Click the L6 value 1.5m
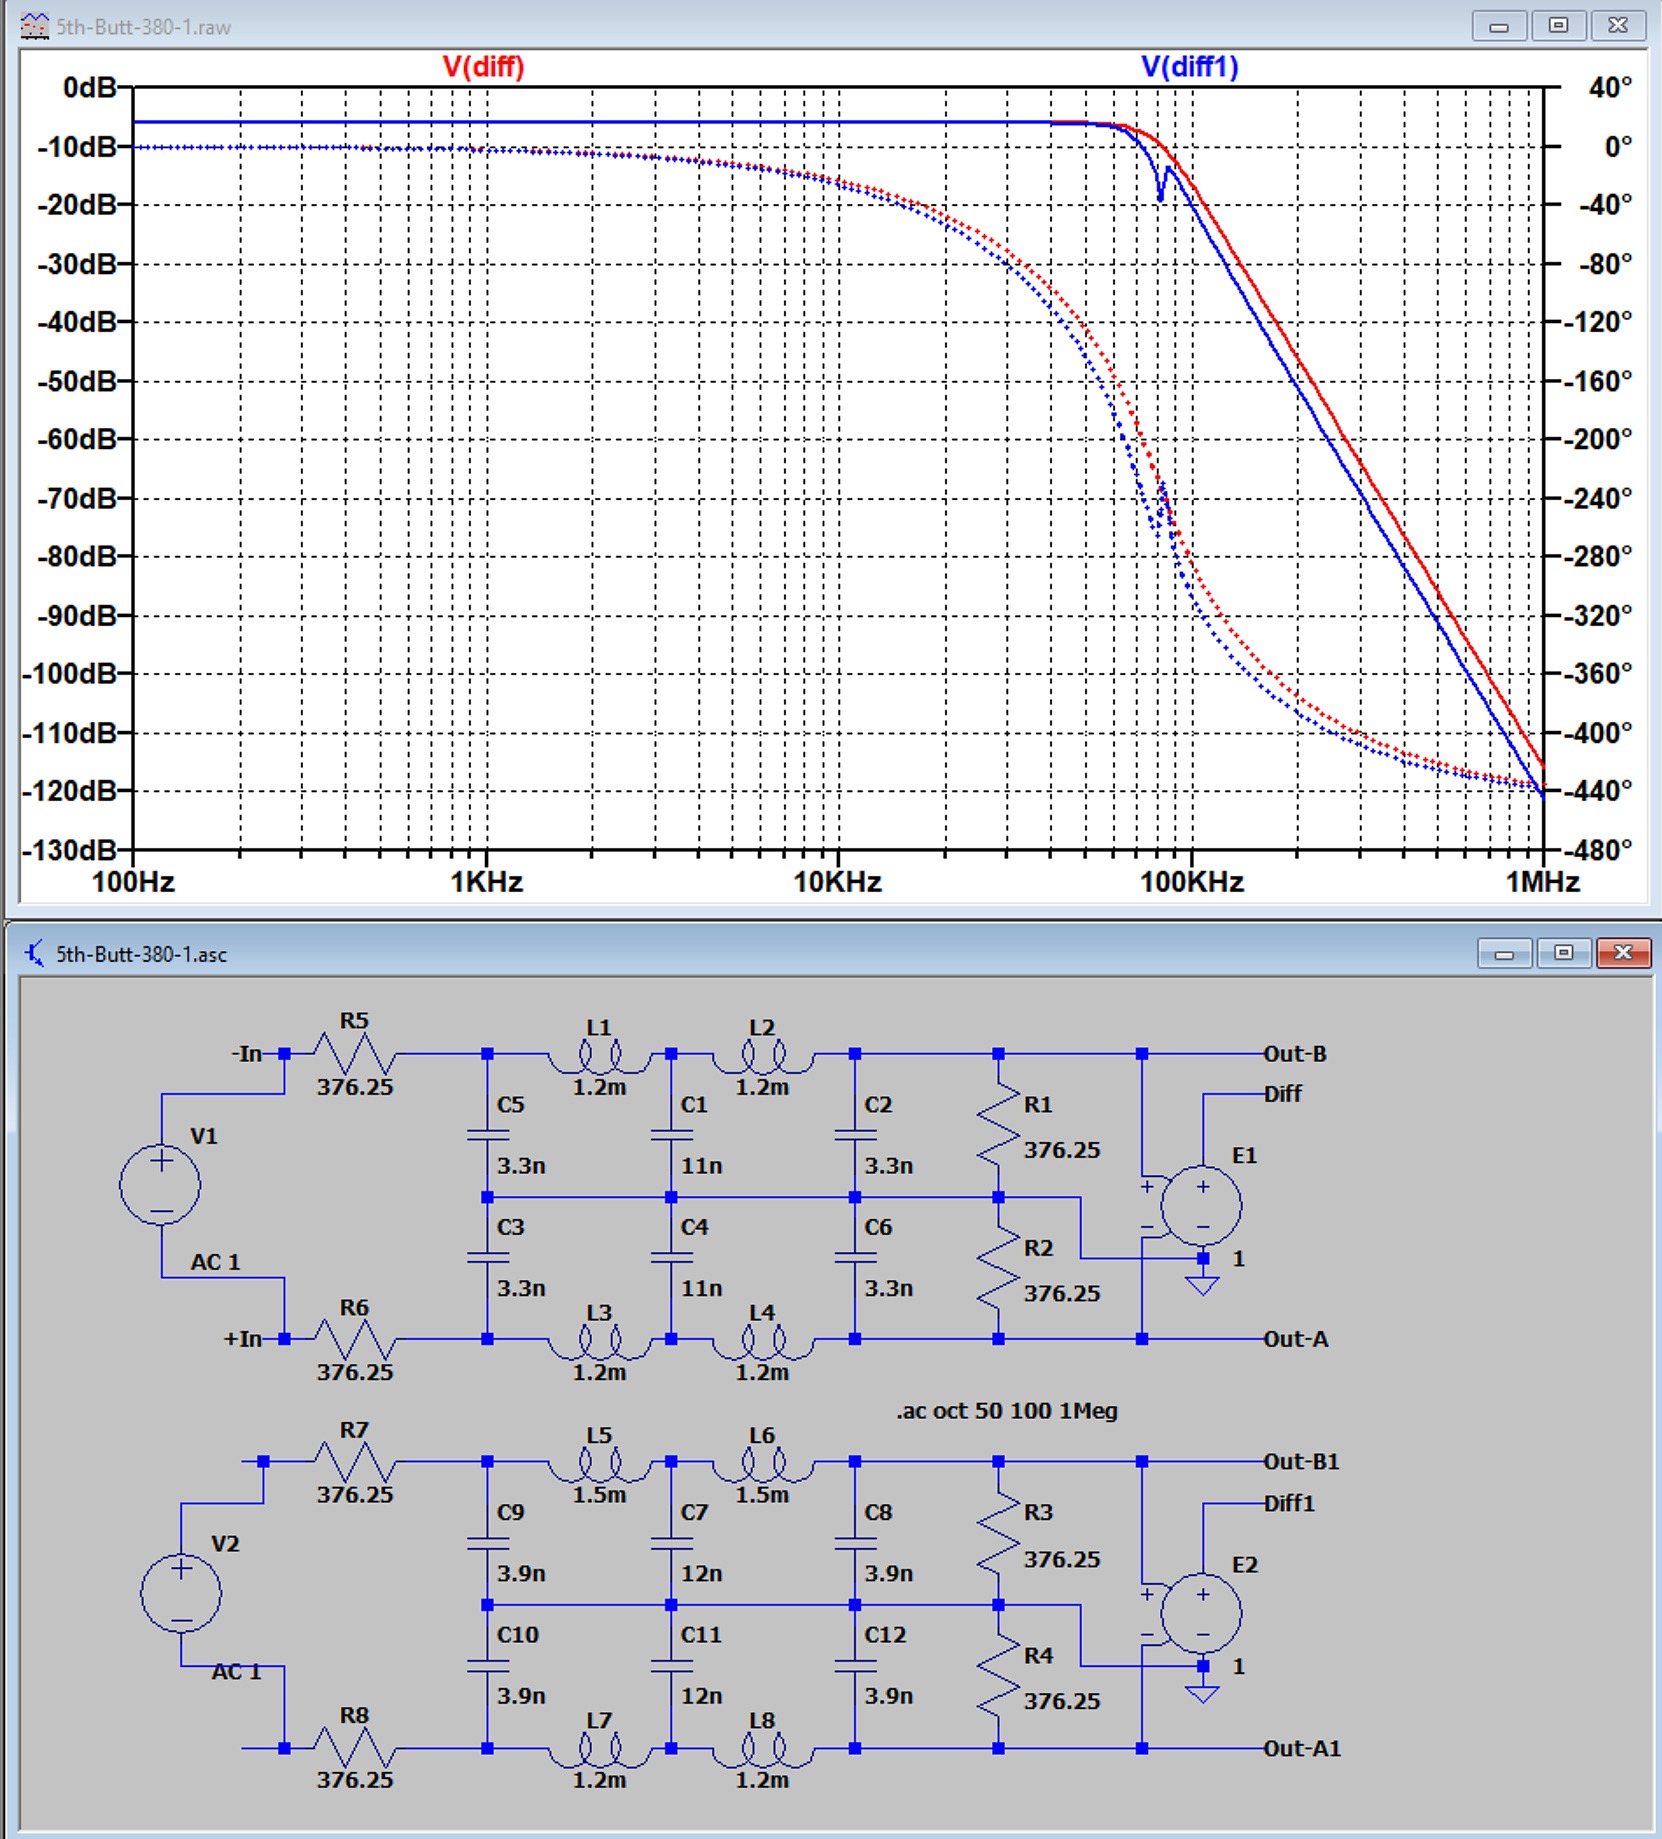1662x1839 pixels. (x=763, y=1495)
